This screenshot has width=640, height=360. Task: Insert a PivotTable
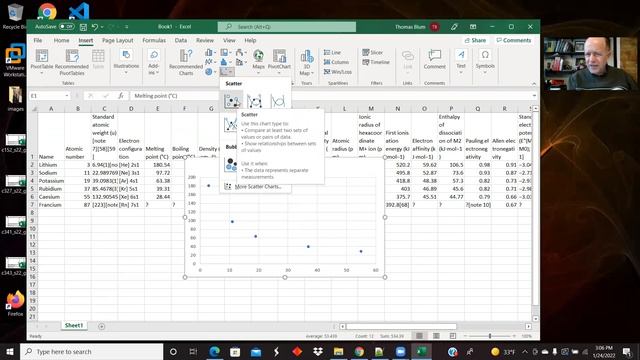tap(42, 61)
